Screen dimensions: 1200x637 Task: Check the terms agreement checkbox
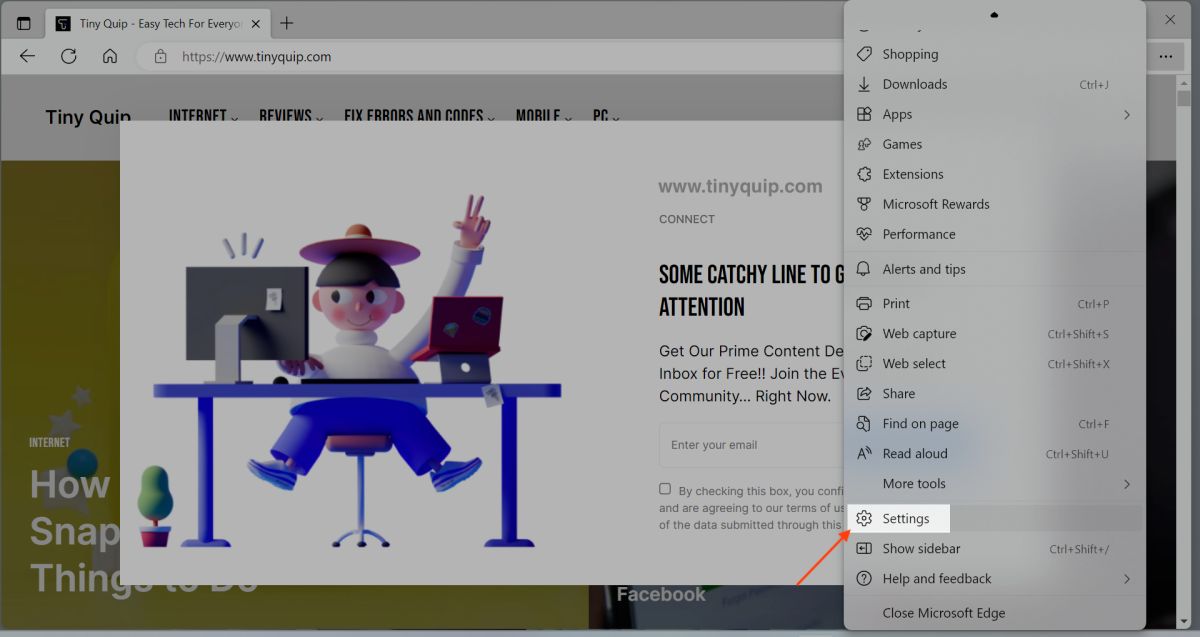665,488
